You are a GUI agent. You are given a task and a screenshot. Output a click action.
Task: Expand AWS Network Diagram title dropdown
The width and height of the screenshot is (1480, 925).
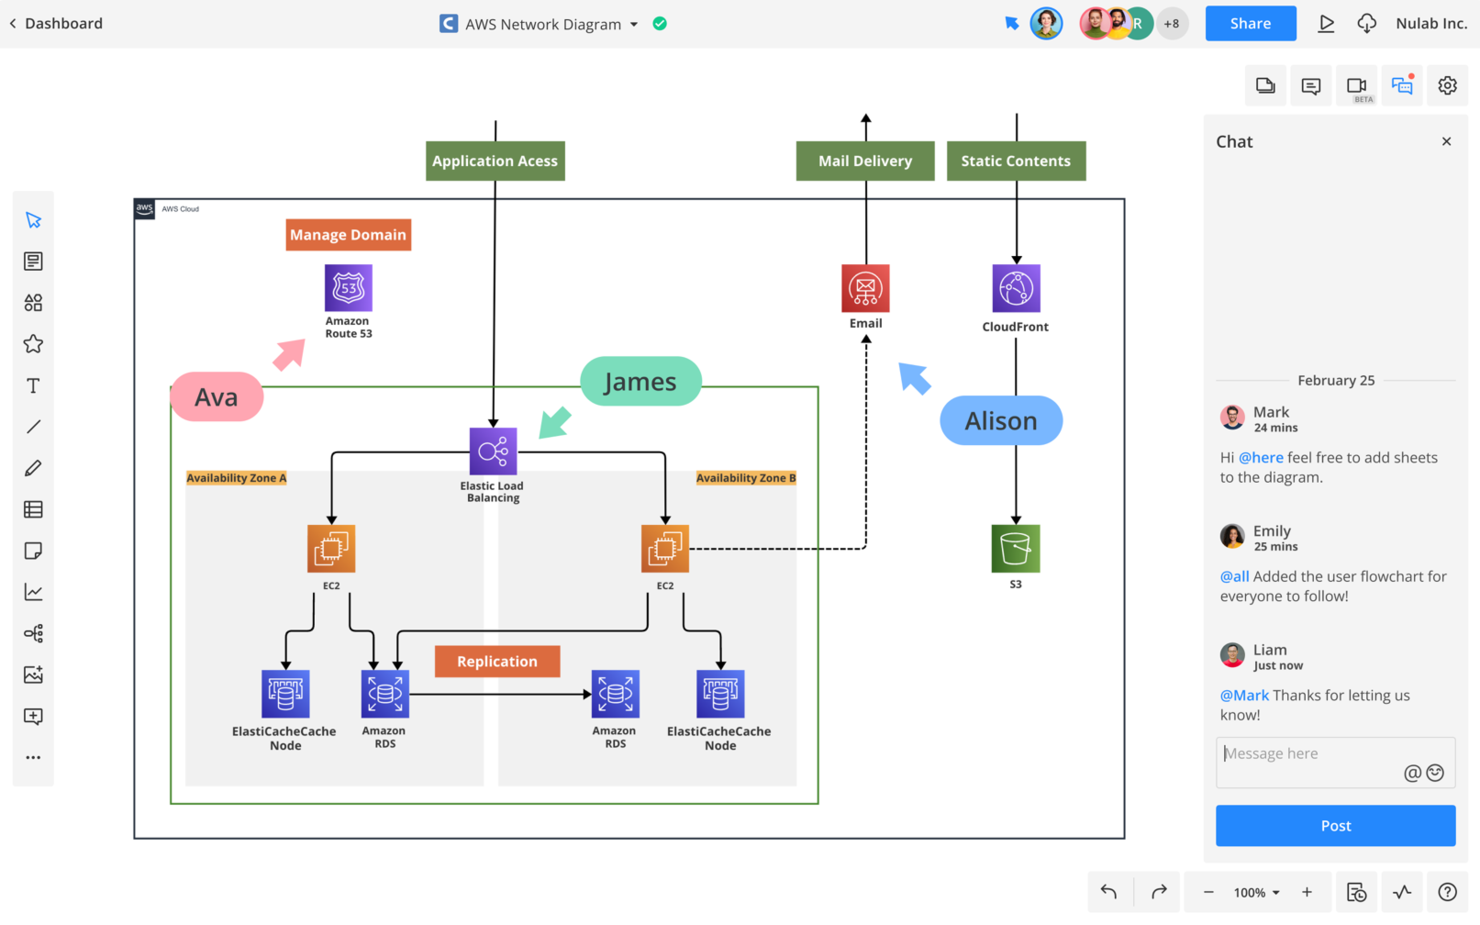pos(634,24)
